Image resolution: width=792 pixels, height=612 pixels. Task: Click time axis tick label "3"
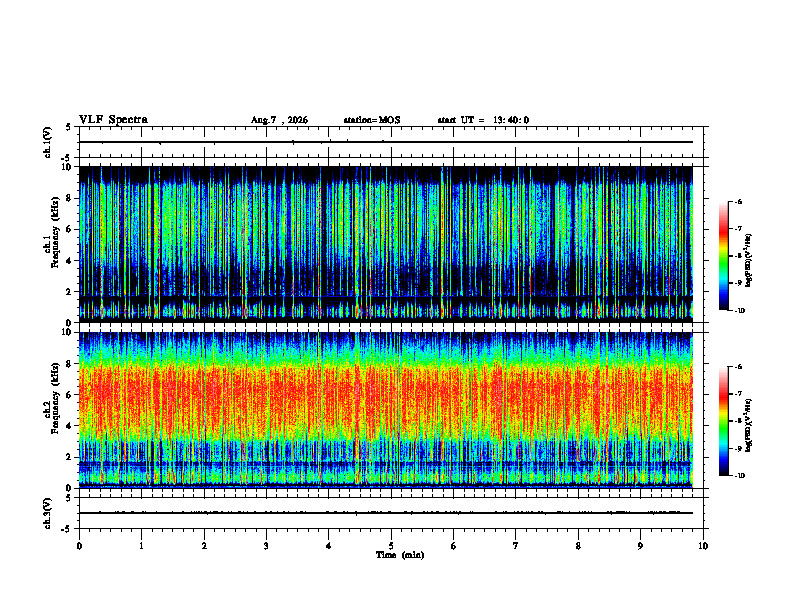click(x=266, y=546)
